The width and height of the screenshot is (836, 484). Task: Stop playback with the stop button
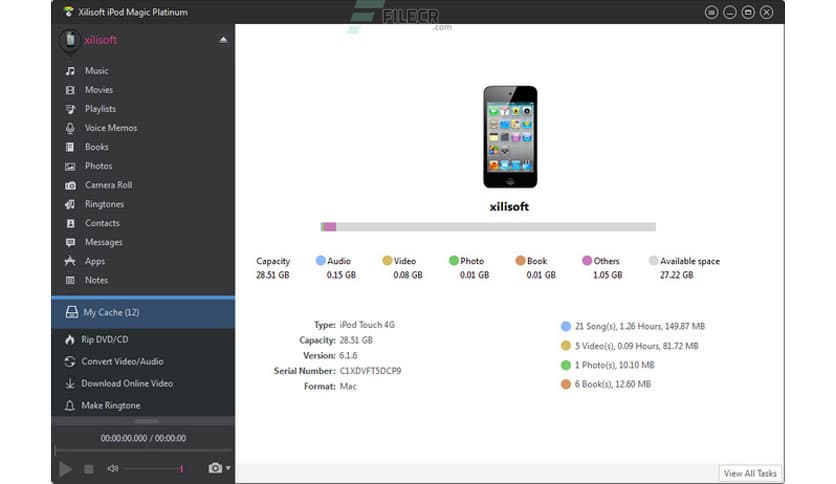89,469
